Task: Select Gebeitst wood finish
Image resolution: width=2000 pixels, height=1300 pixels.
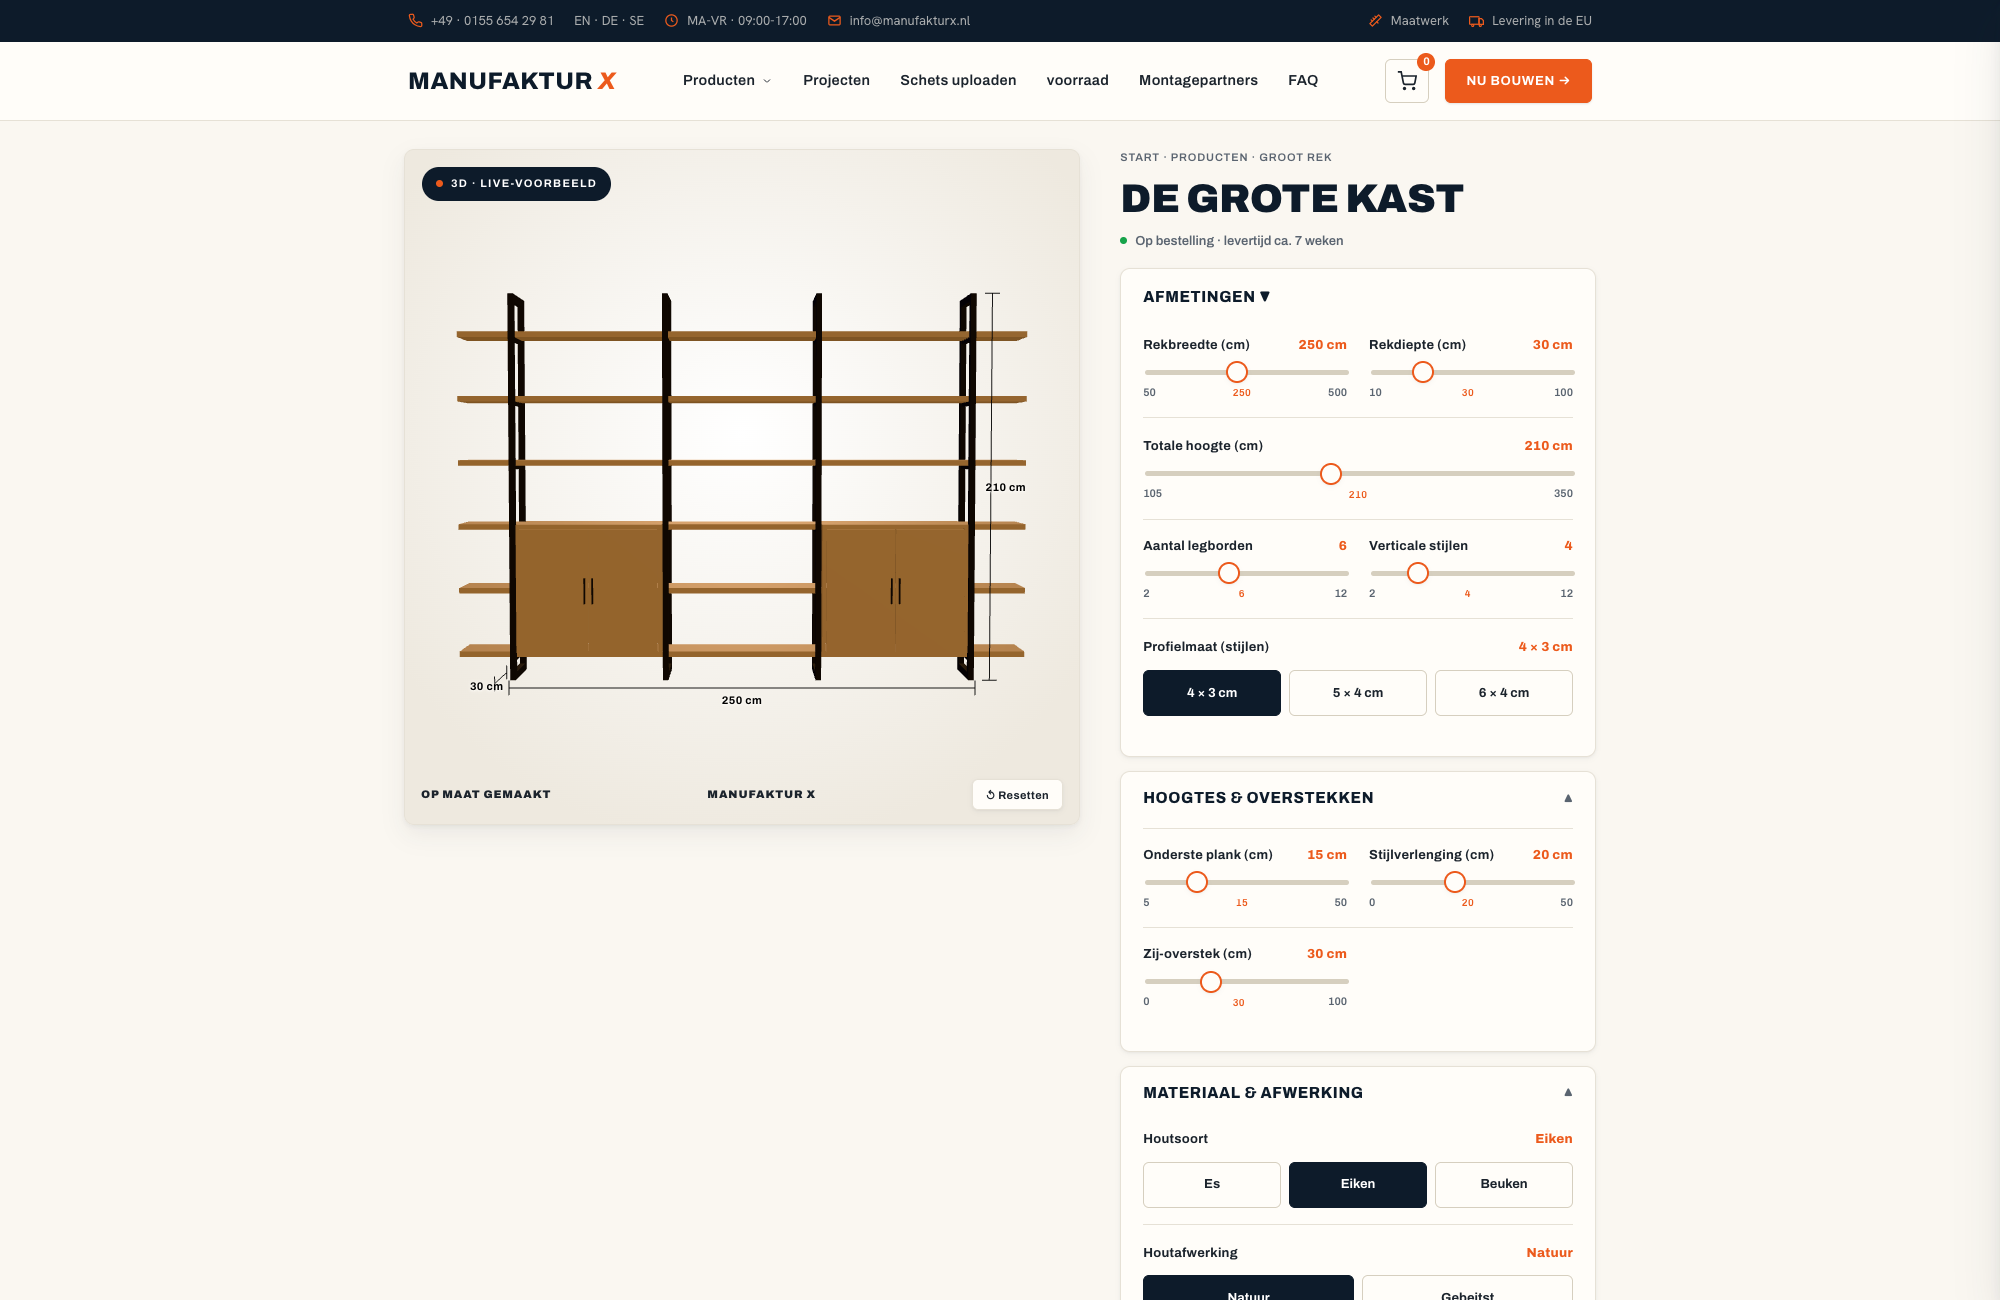Action: [1467, 1288]
